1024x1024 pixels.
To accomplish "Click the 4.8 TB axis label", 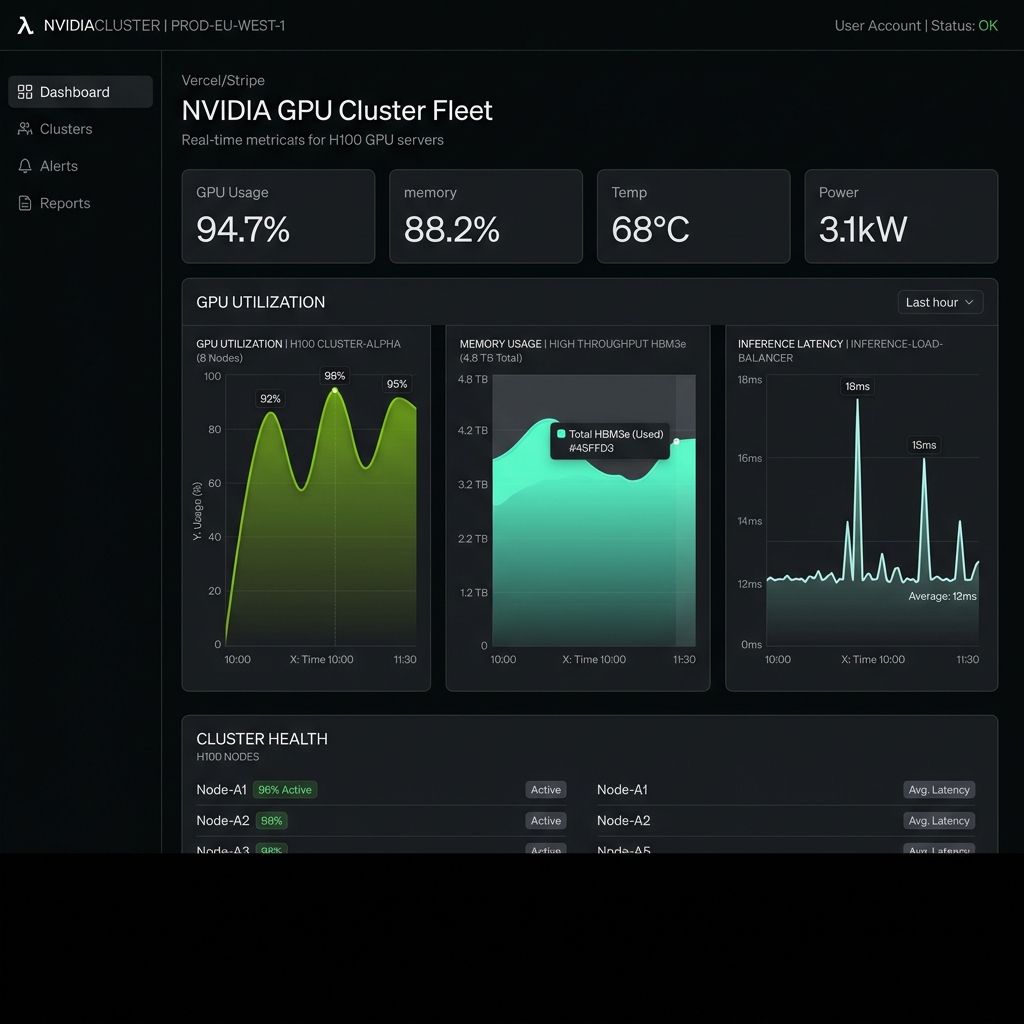I will 473,379.
